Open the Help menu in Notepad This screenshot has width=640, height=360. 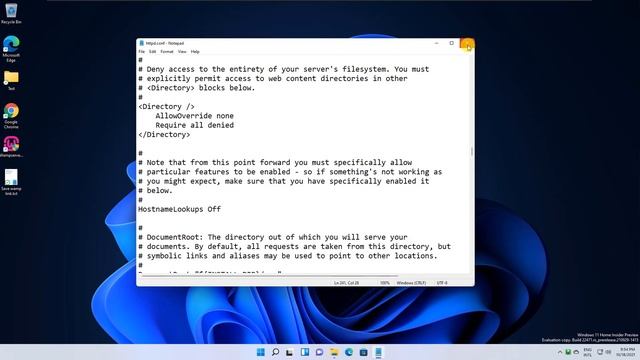(195, 52)
